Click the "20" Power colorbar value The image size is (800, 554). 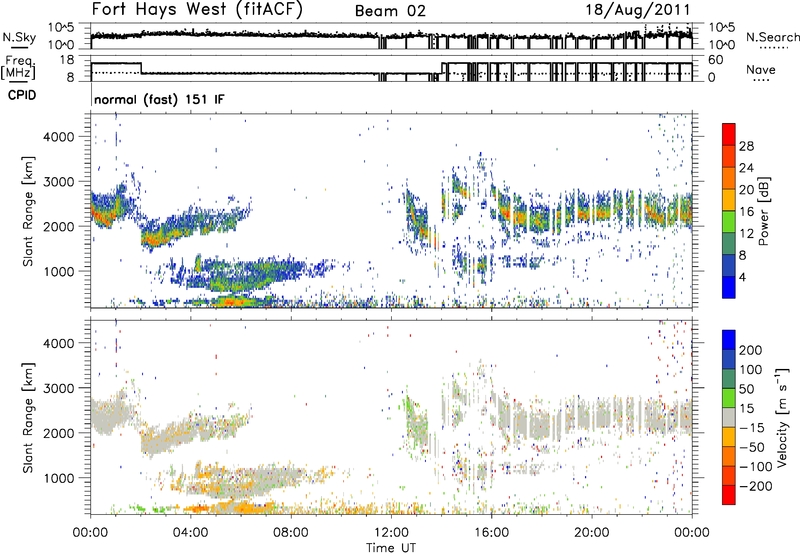coord(746,190)
